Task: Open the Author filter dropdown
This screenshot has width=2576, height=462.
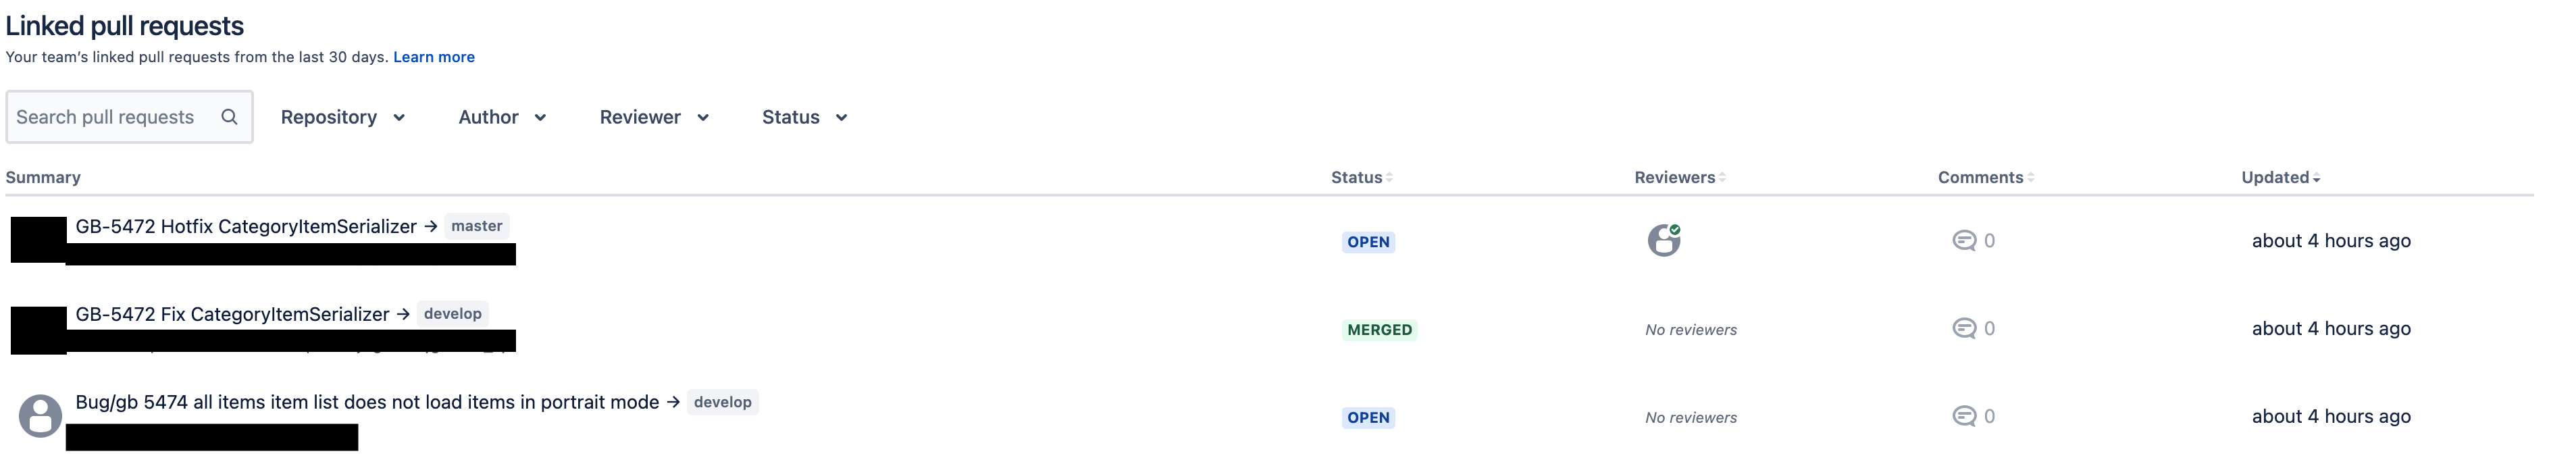Action: (501, 116)
